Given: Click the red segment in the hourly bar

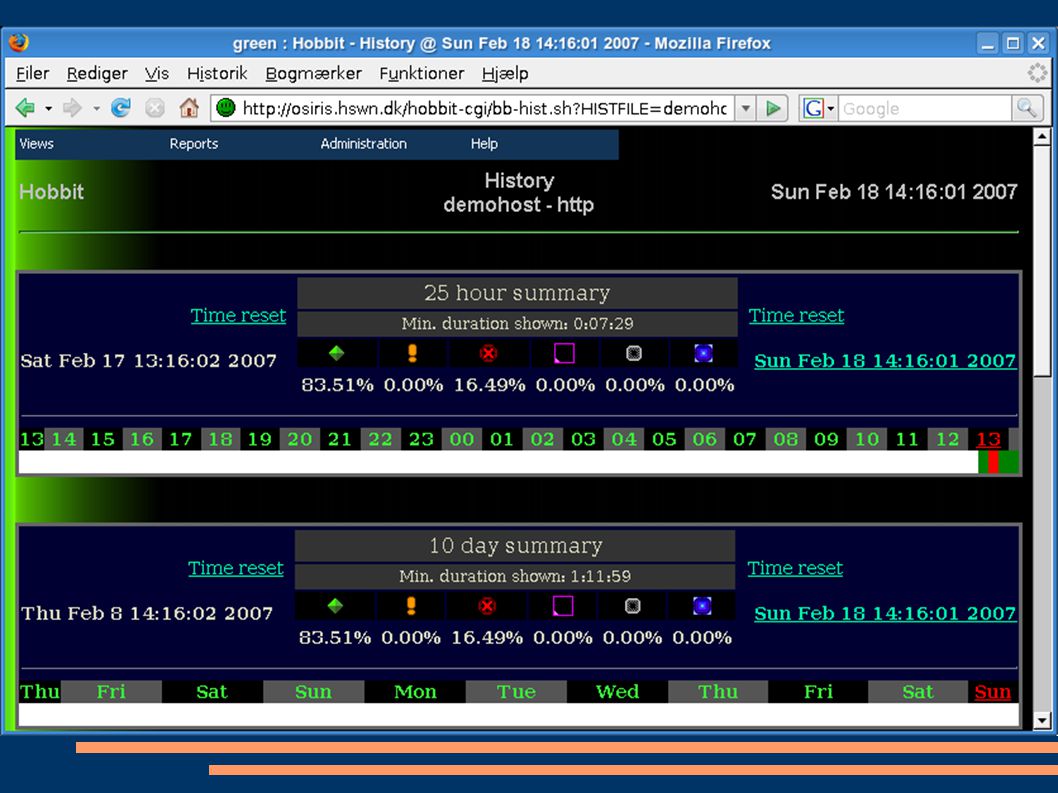Looking at the screenshot, I should click(993, 462).
